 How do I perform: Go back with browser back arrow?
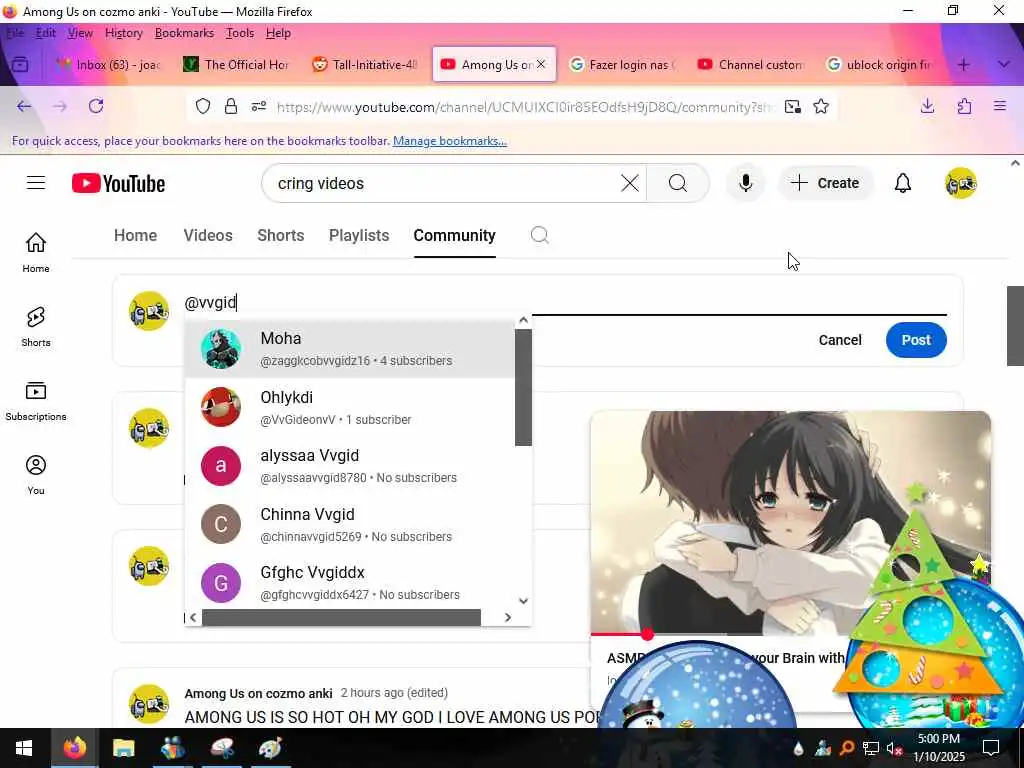24,106
